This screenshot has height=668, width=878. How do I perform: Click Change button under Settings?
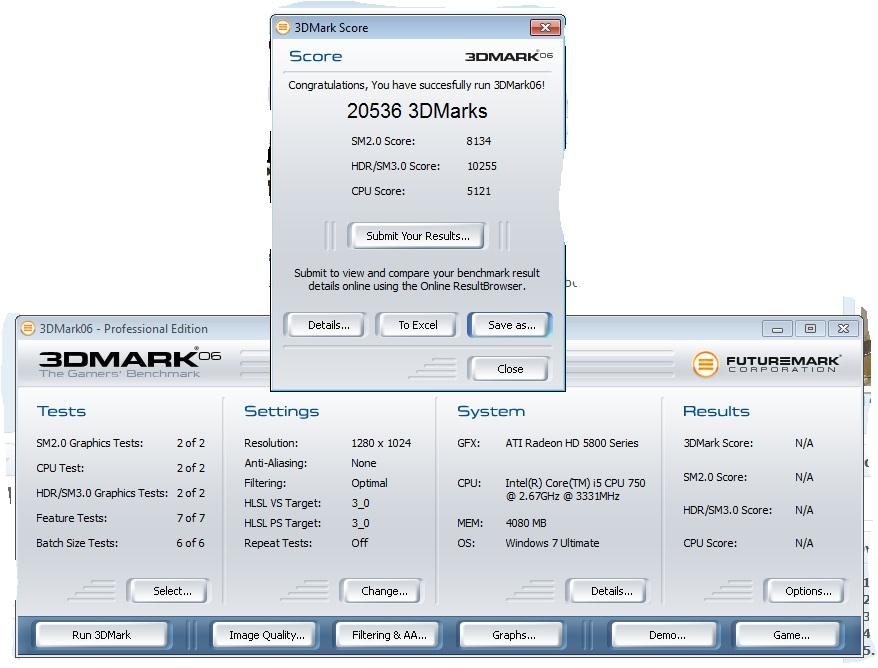[384, 591]
